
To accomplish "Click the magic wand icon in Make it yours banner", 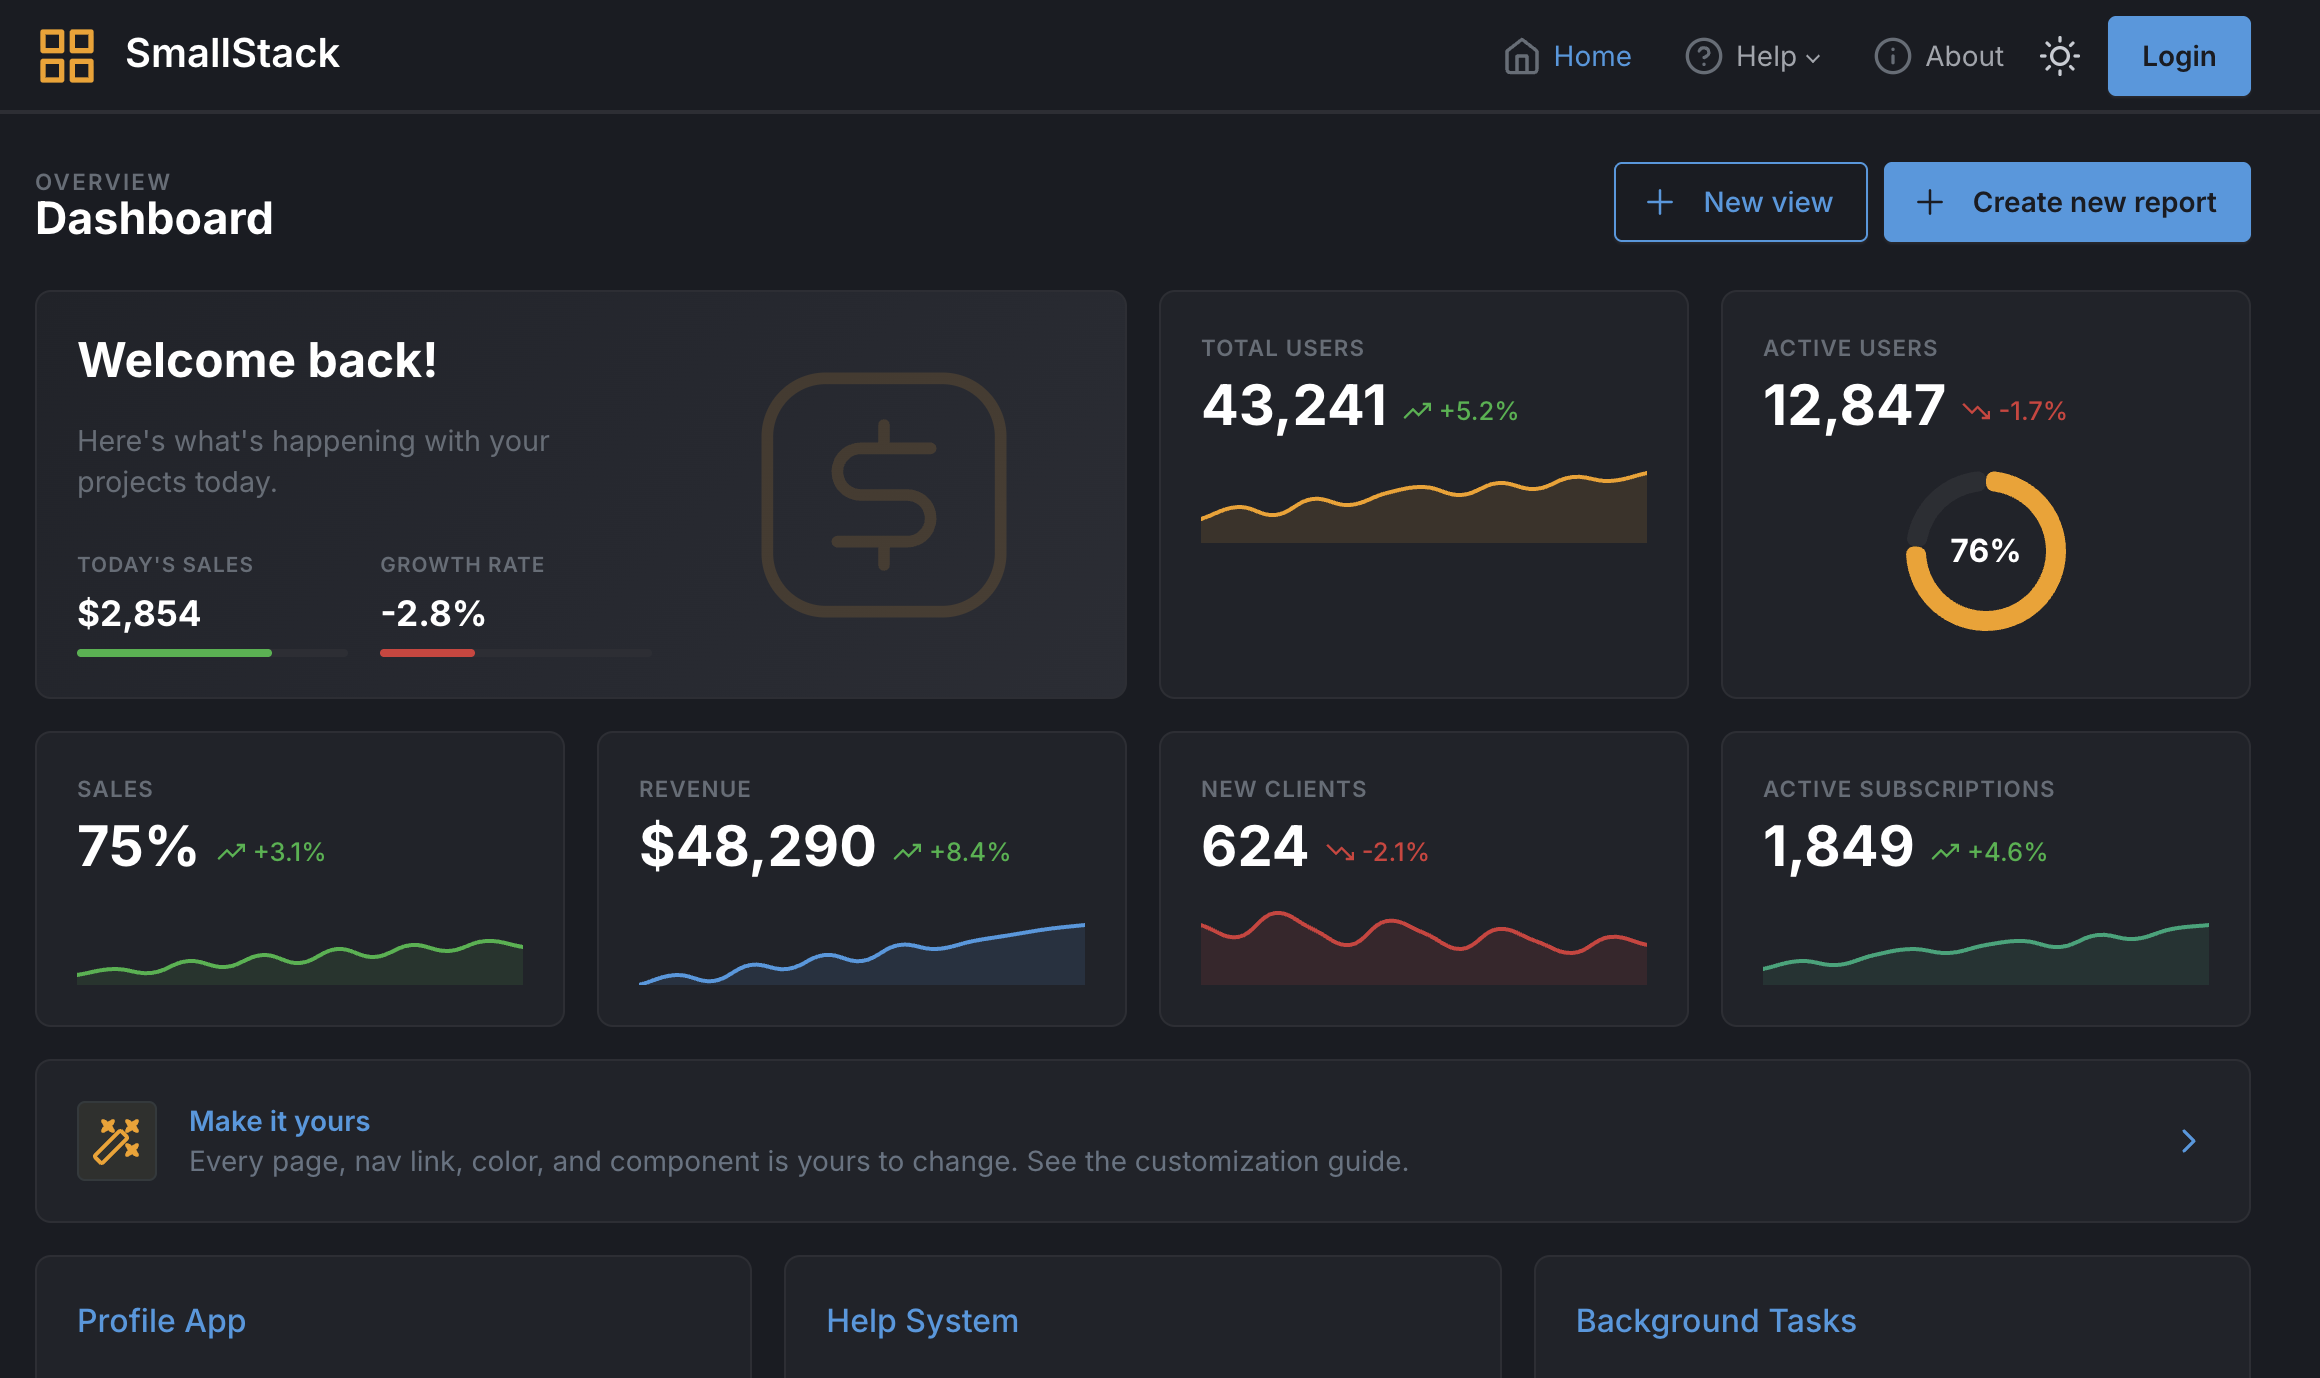I will coord(116,1140).
